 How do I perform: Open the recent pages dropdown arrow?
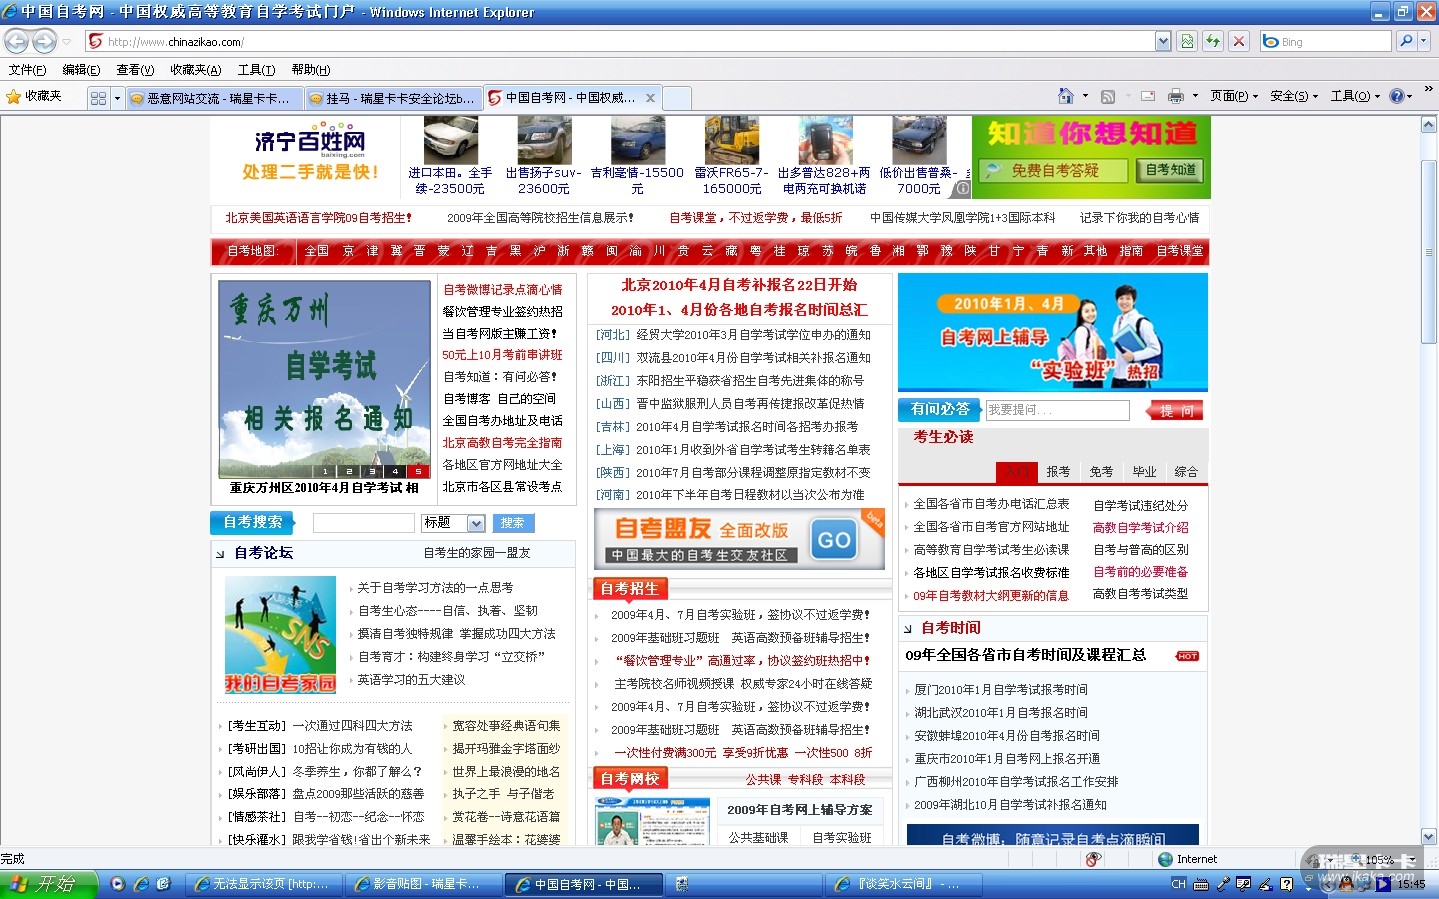(67, 42)
